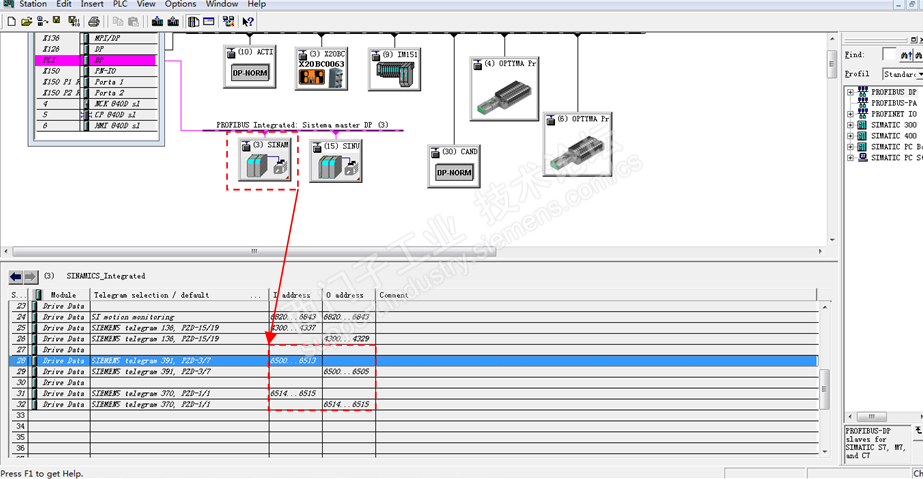Select row 25 SIEMENS telegram 136
The image size is (923, 479).
pos(414,328)
